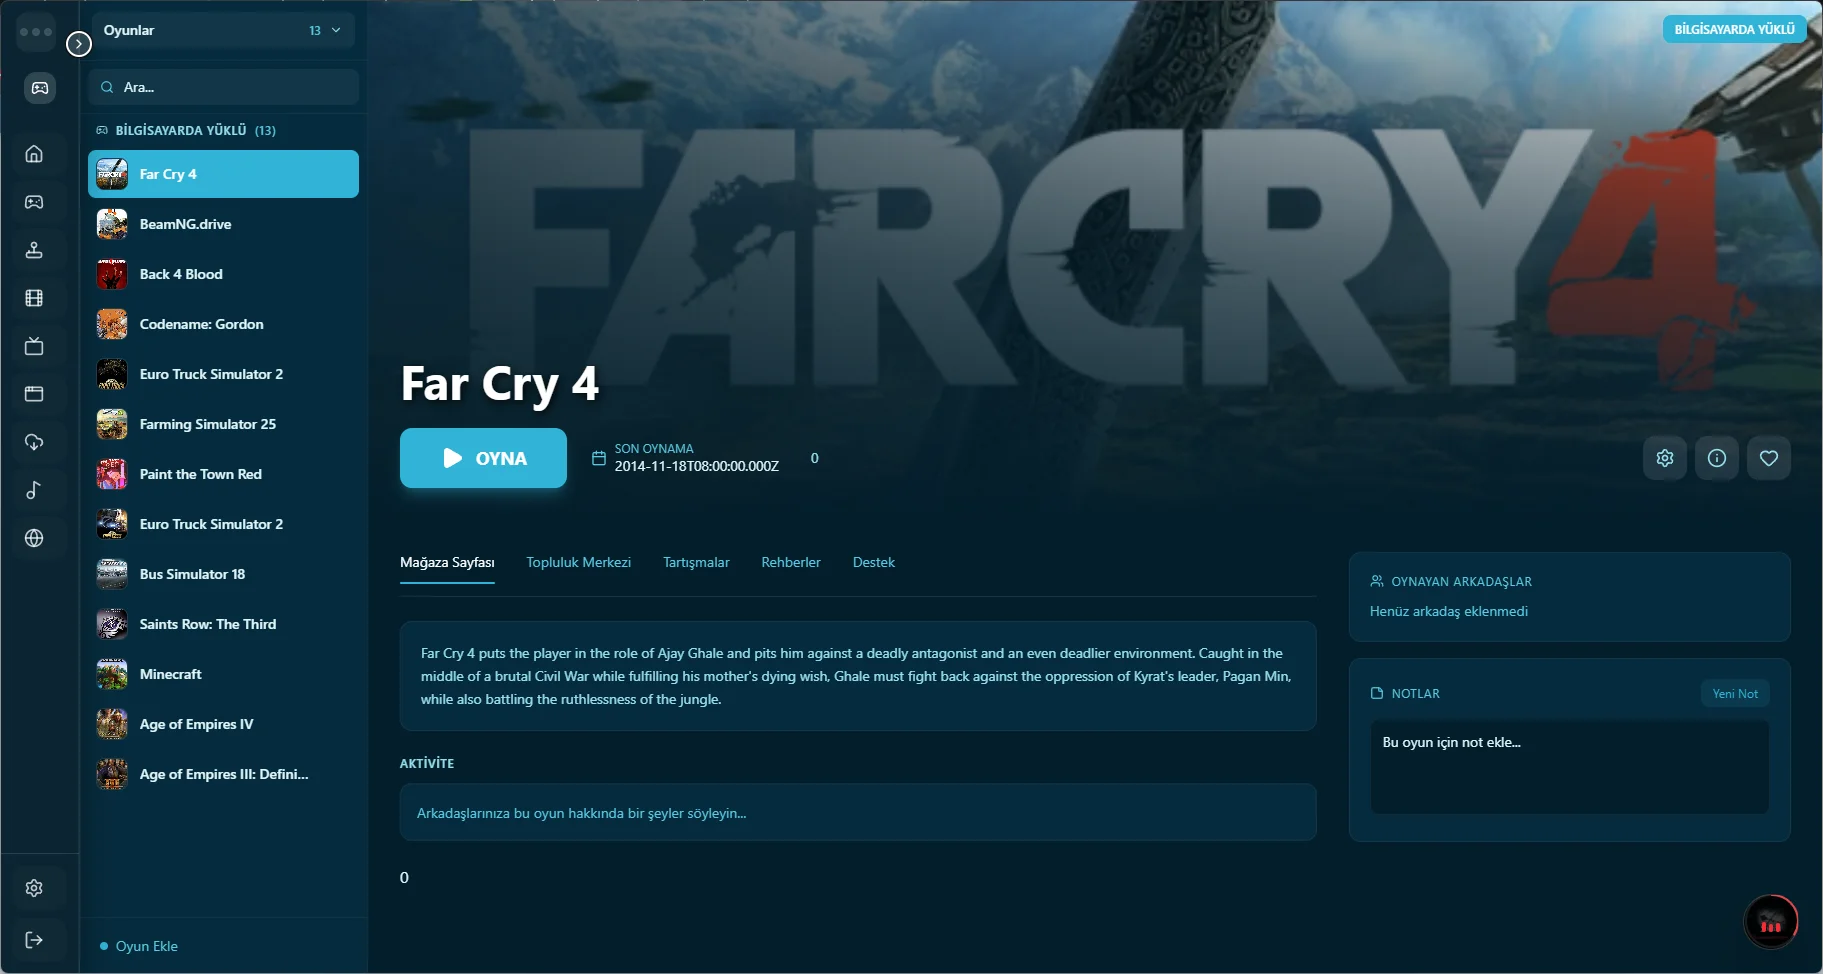
Task: Switch to the Topluluk Merkezi tab
Action: point(579,562)
